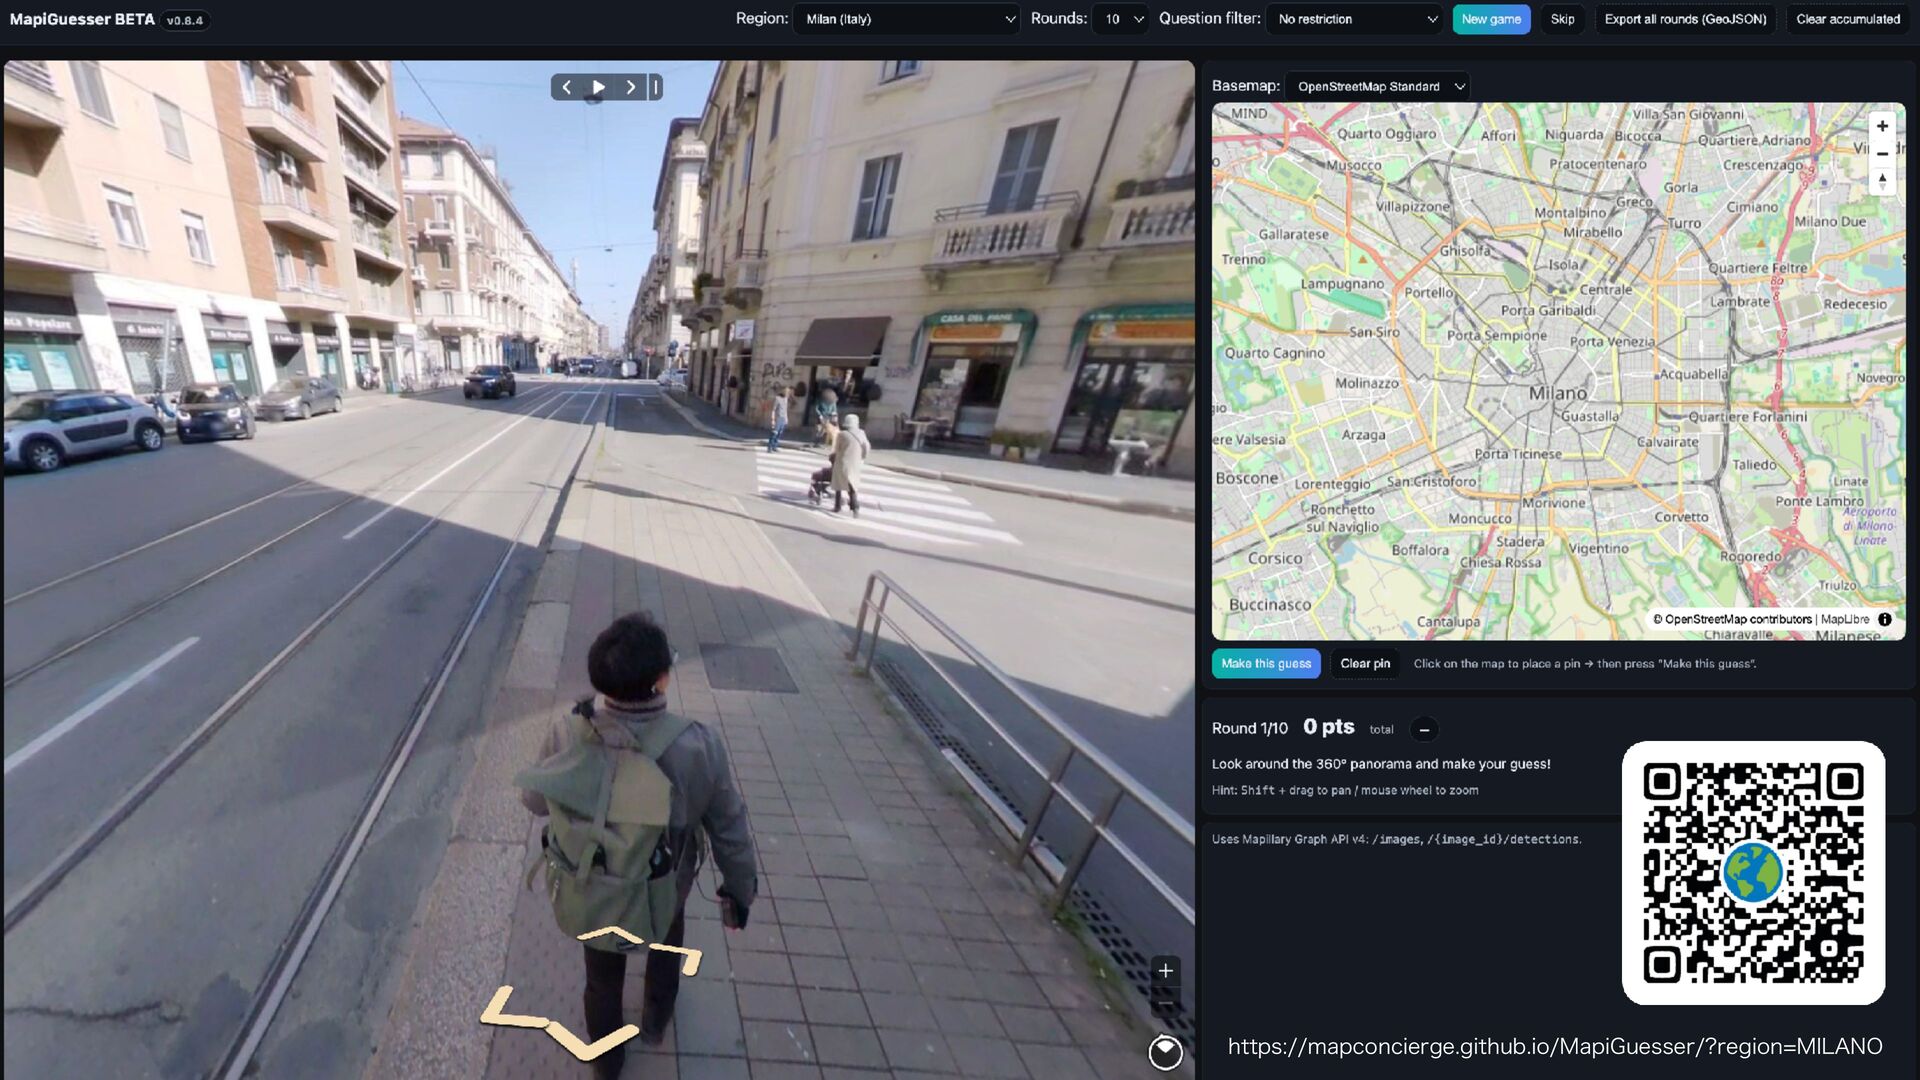Open the Basemap OpenStreetMap Standard dropdown
This screenshot has width=1920, height=1080.
pos(1378,87)
